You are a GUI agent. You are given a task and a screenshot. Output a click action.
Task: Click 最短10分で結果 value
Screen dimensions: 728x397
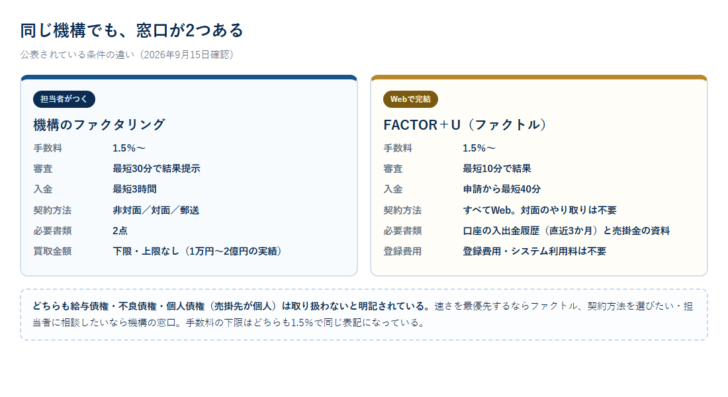click(497, 169)
